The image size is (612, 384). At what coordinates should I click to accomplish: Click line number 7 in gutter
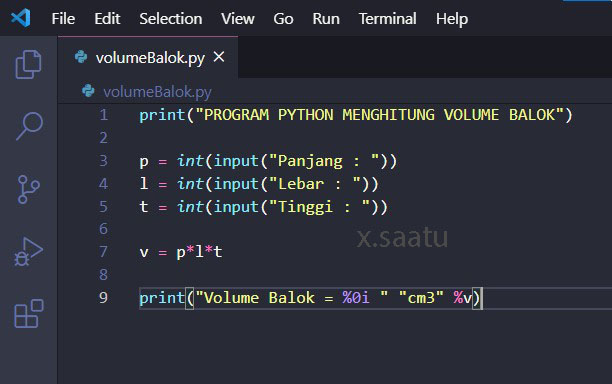(103, 252)
